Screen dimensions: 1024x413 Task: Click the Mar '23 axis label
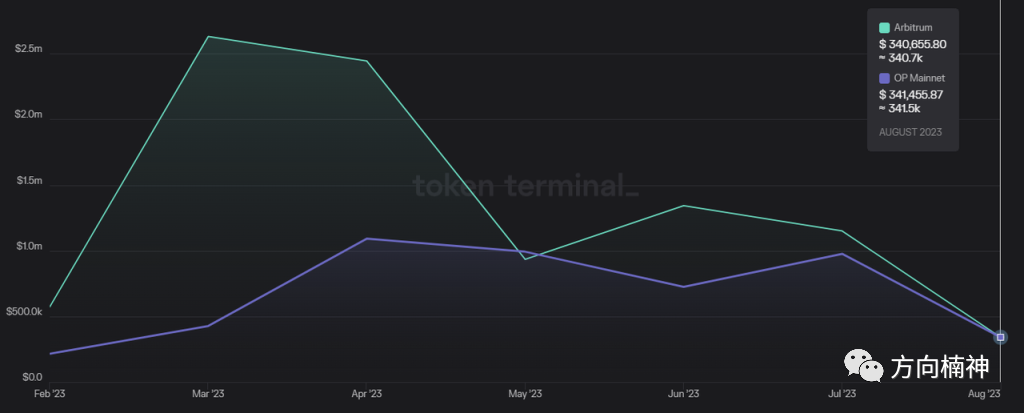(x=208, y=393)
